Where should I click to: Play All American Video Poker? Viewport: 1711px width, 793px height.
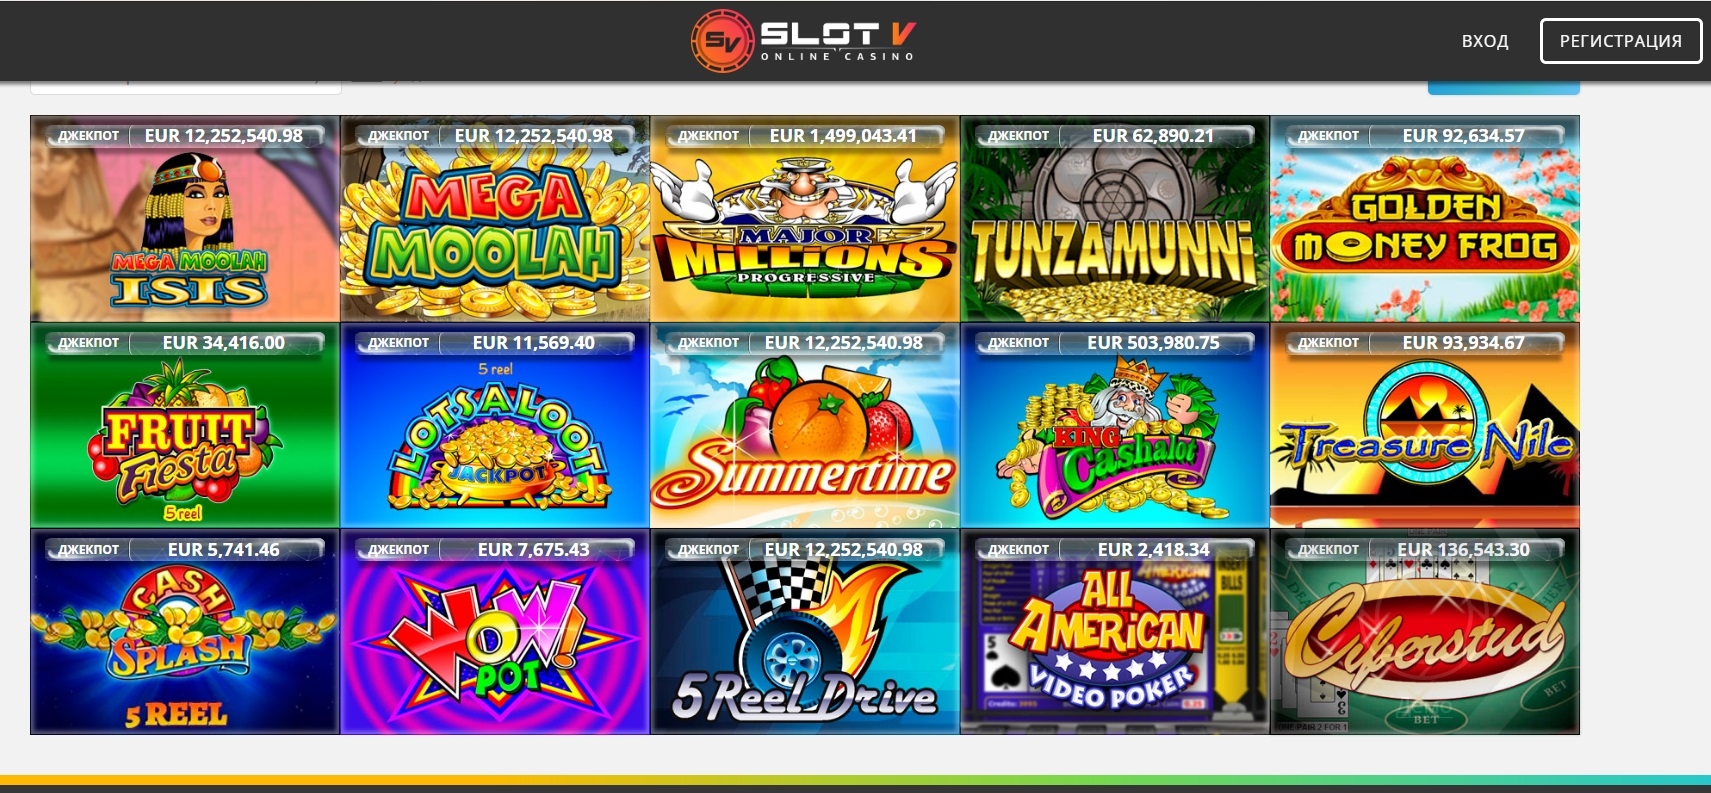coord(1115,632)
